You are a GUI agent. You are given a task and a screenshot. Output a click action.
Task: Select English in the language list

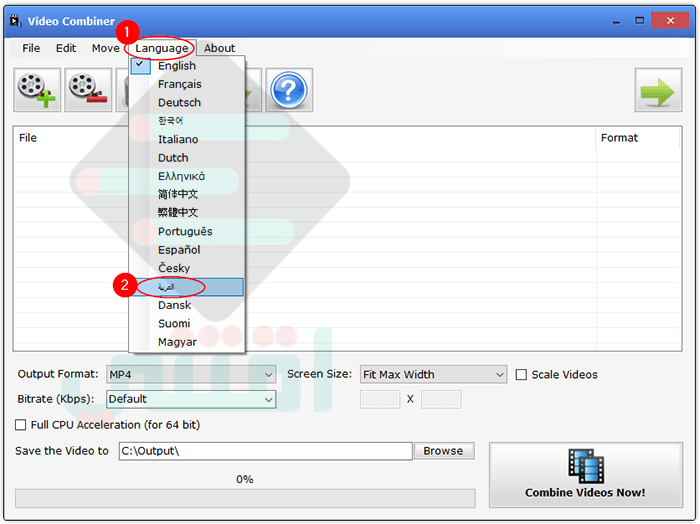click(187, 66)
